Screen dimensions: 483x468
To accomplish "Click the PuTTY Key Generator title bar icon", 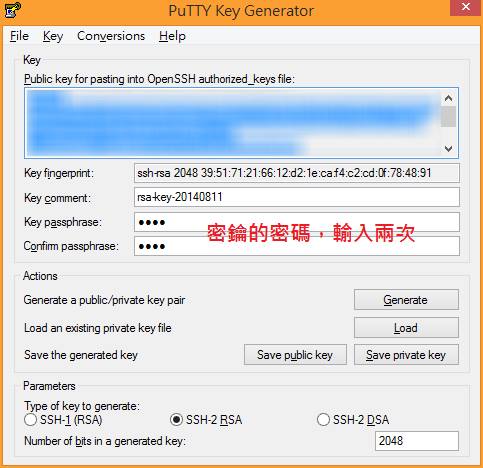I will click(x=13, y=10).
